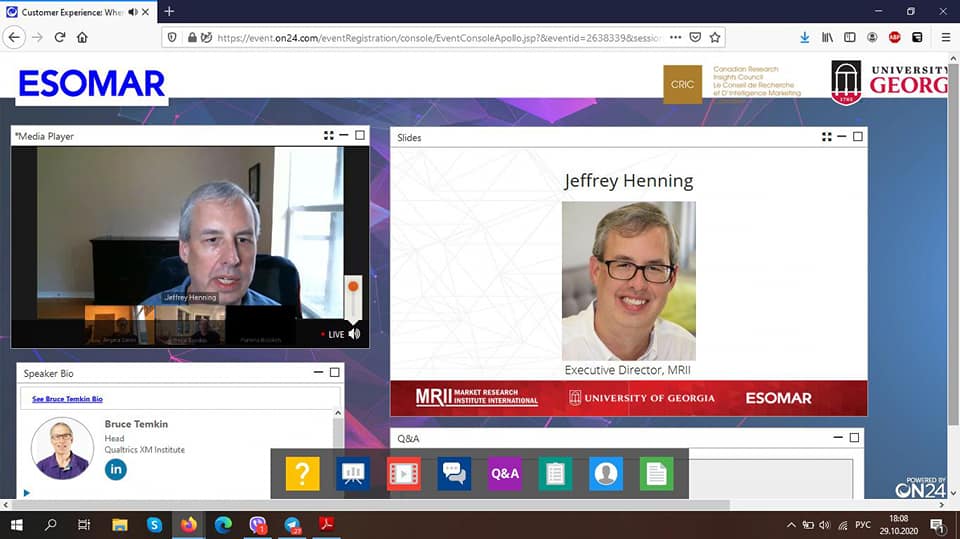Toggle fullscreen on the Slides panel
Viewport: 960px width, 539px height.
(826, 137)
